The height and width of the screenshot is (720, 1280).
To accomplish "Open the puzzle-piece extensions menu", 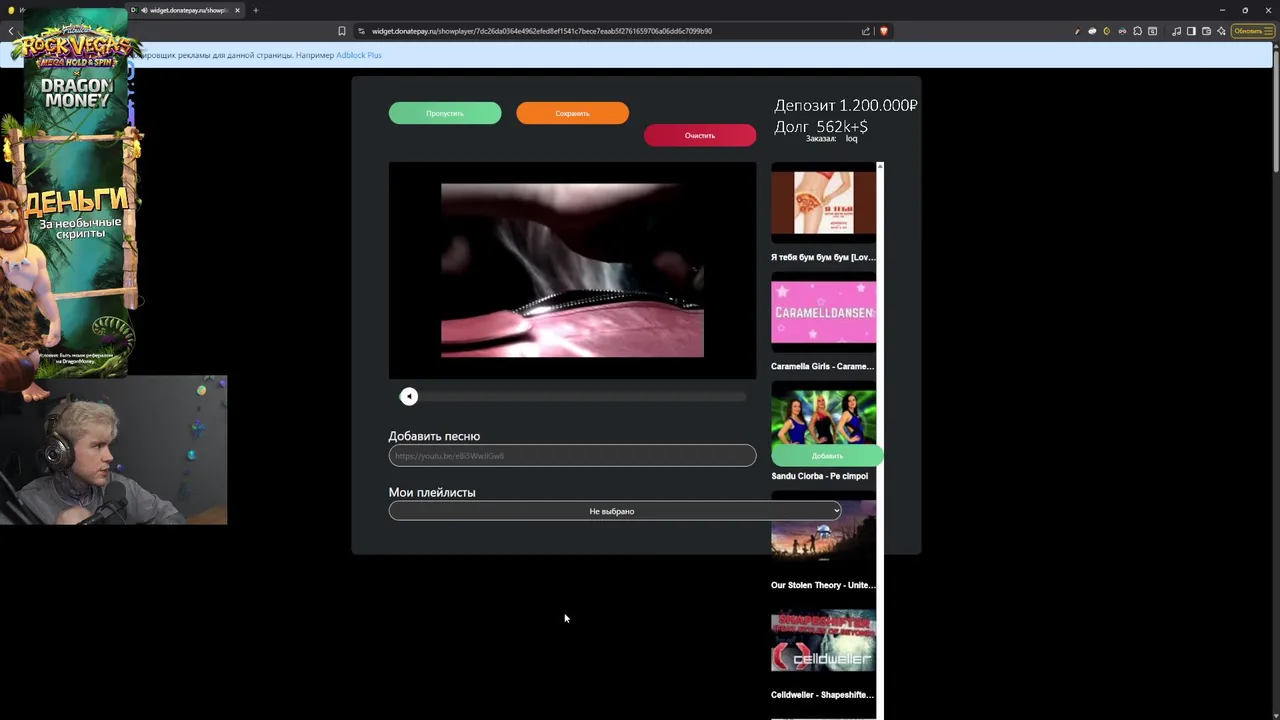I will click(1137, 31).
